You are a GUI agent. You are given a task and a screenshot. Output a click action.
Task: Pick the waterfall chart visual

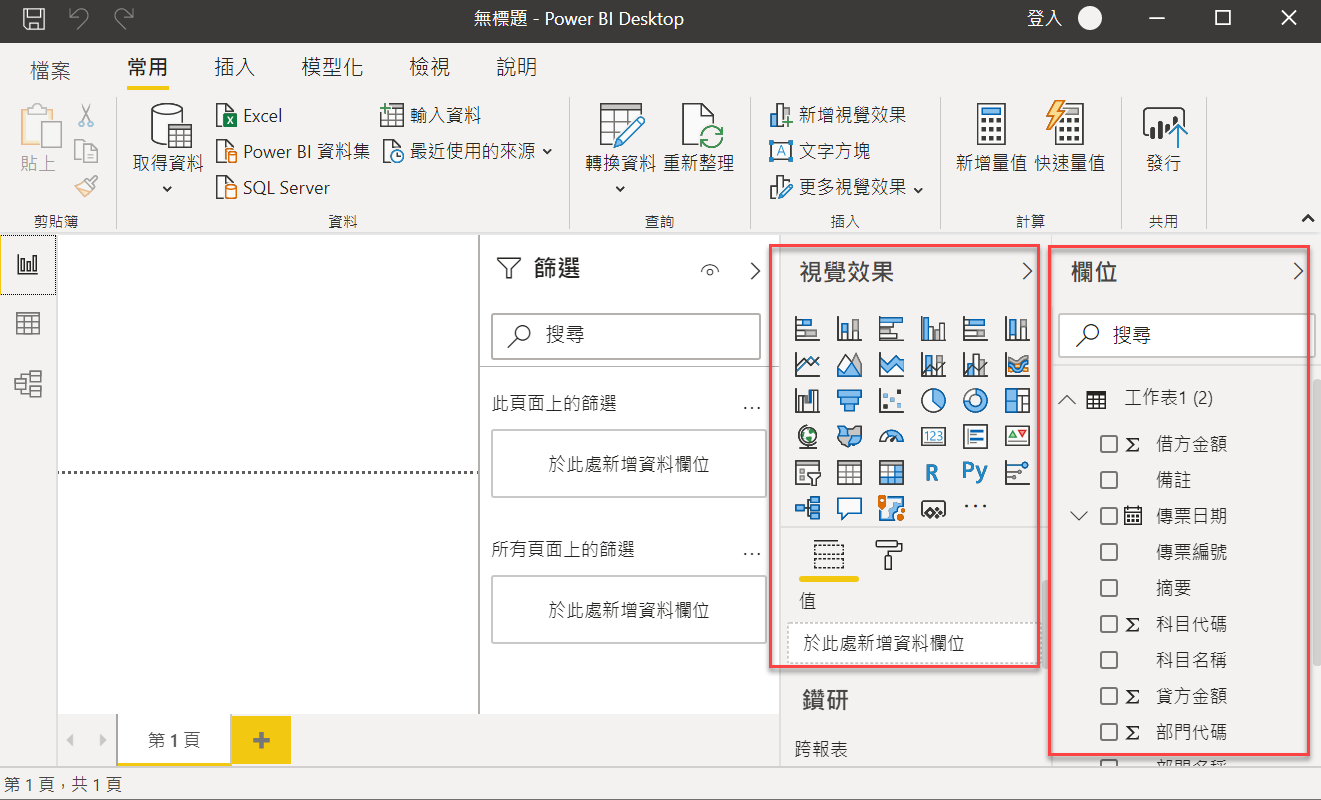[x=807, y=400]
